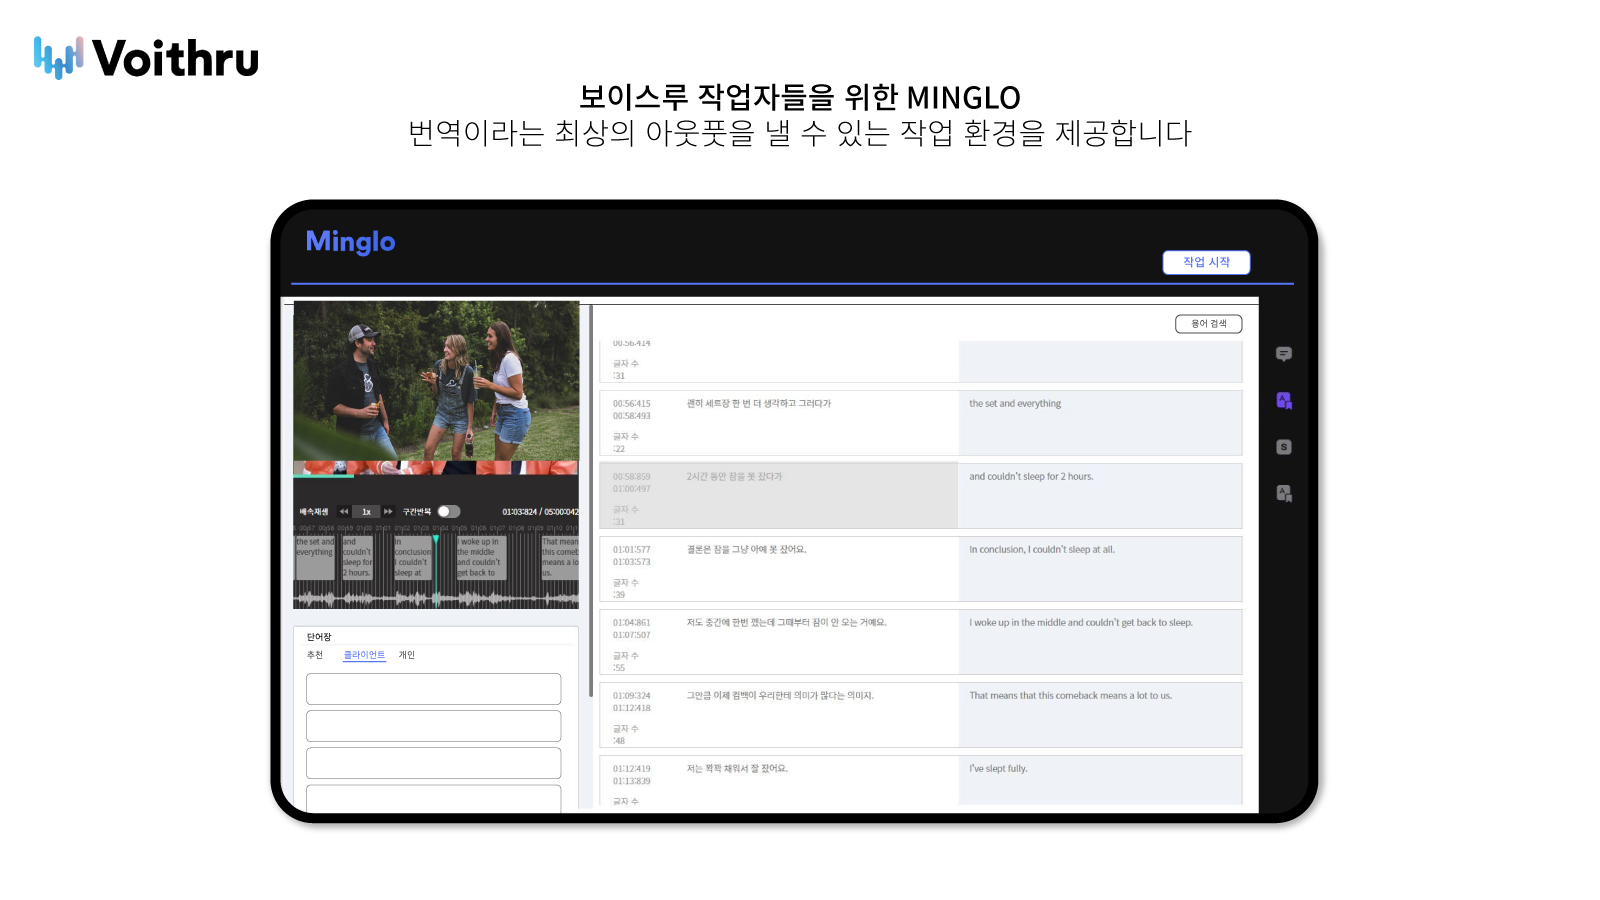Click the S icon in right sidebar
The width and height of the screenshot is (1600, 900).
[1284, 447]
